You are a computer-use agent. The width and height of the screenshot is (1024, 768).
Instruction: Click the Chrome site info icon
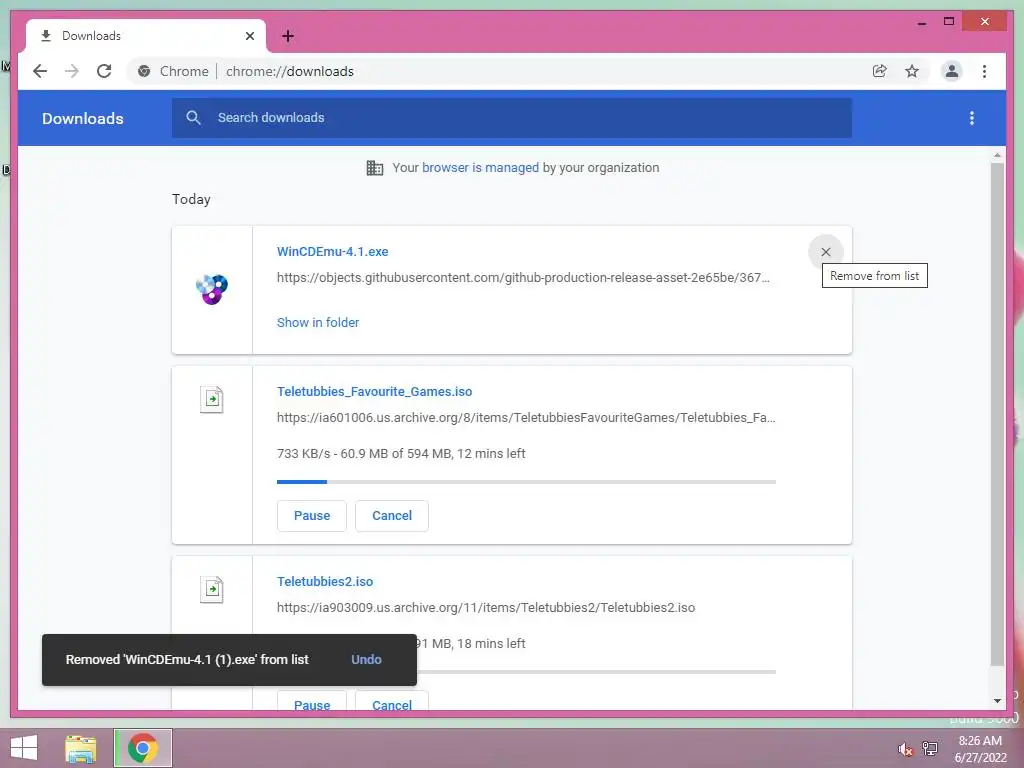(x=144, y=71)
